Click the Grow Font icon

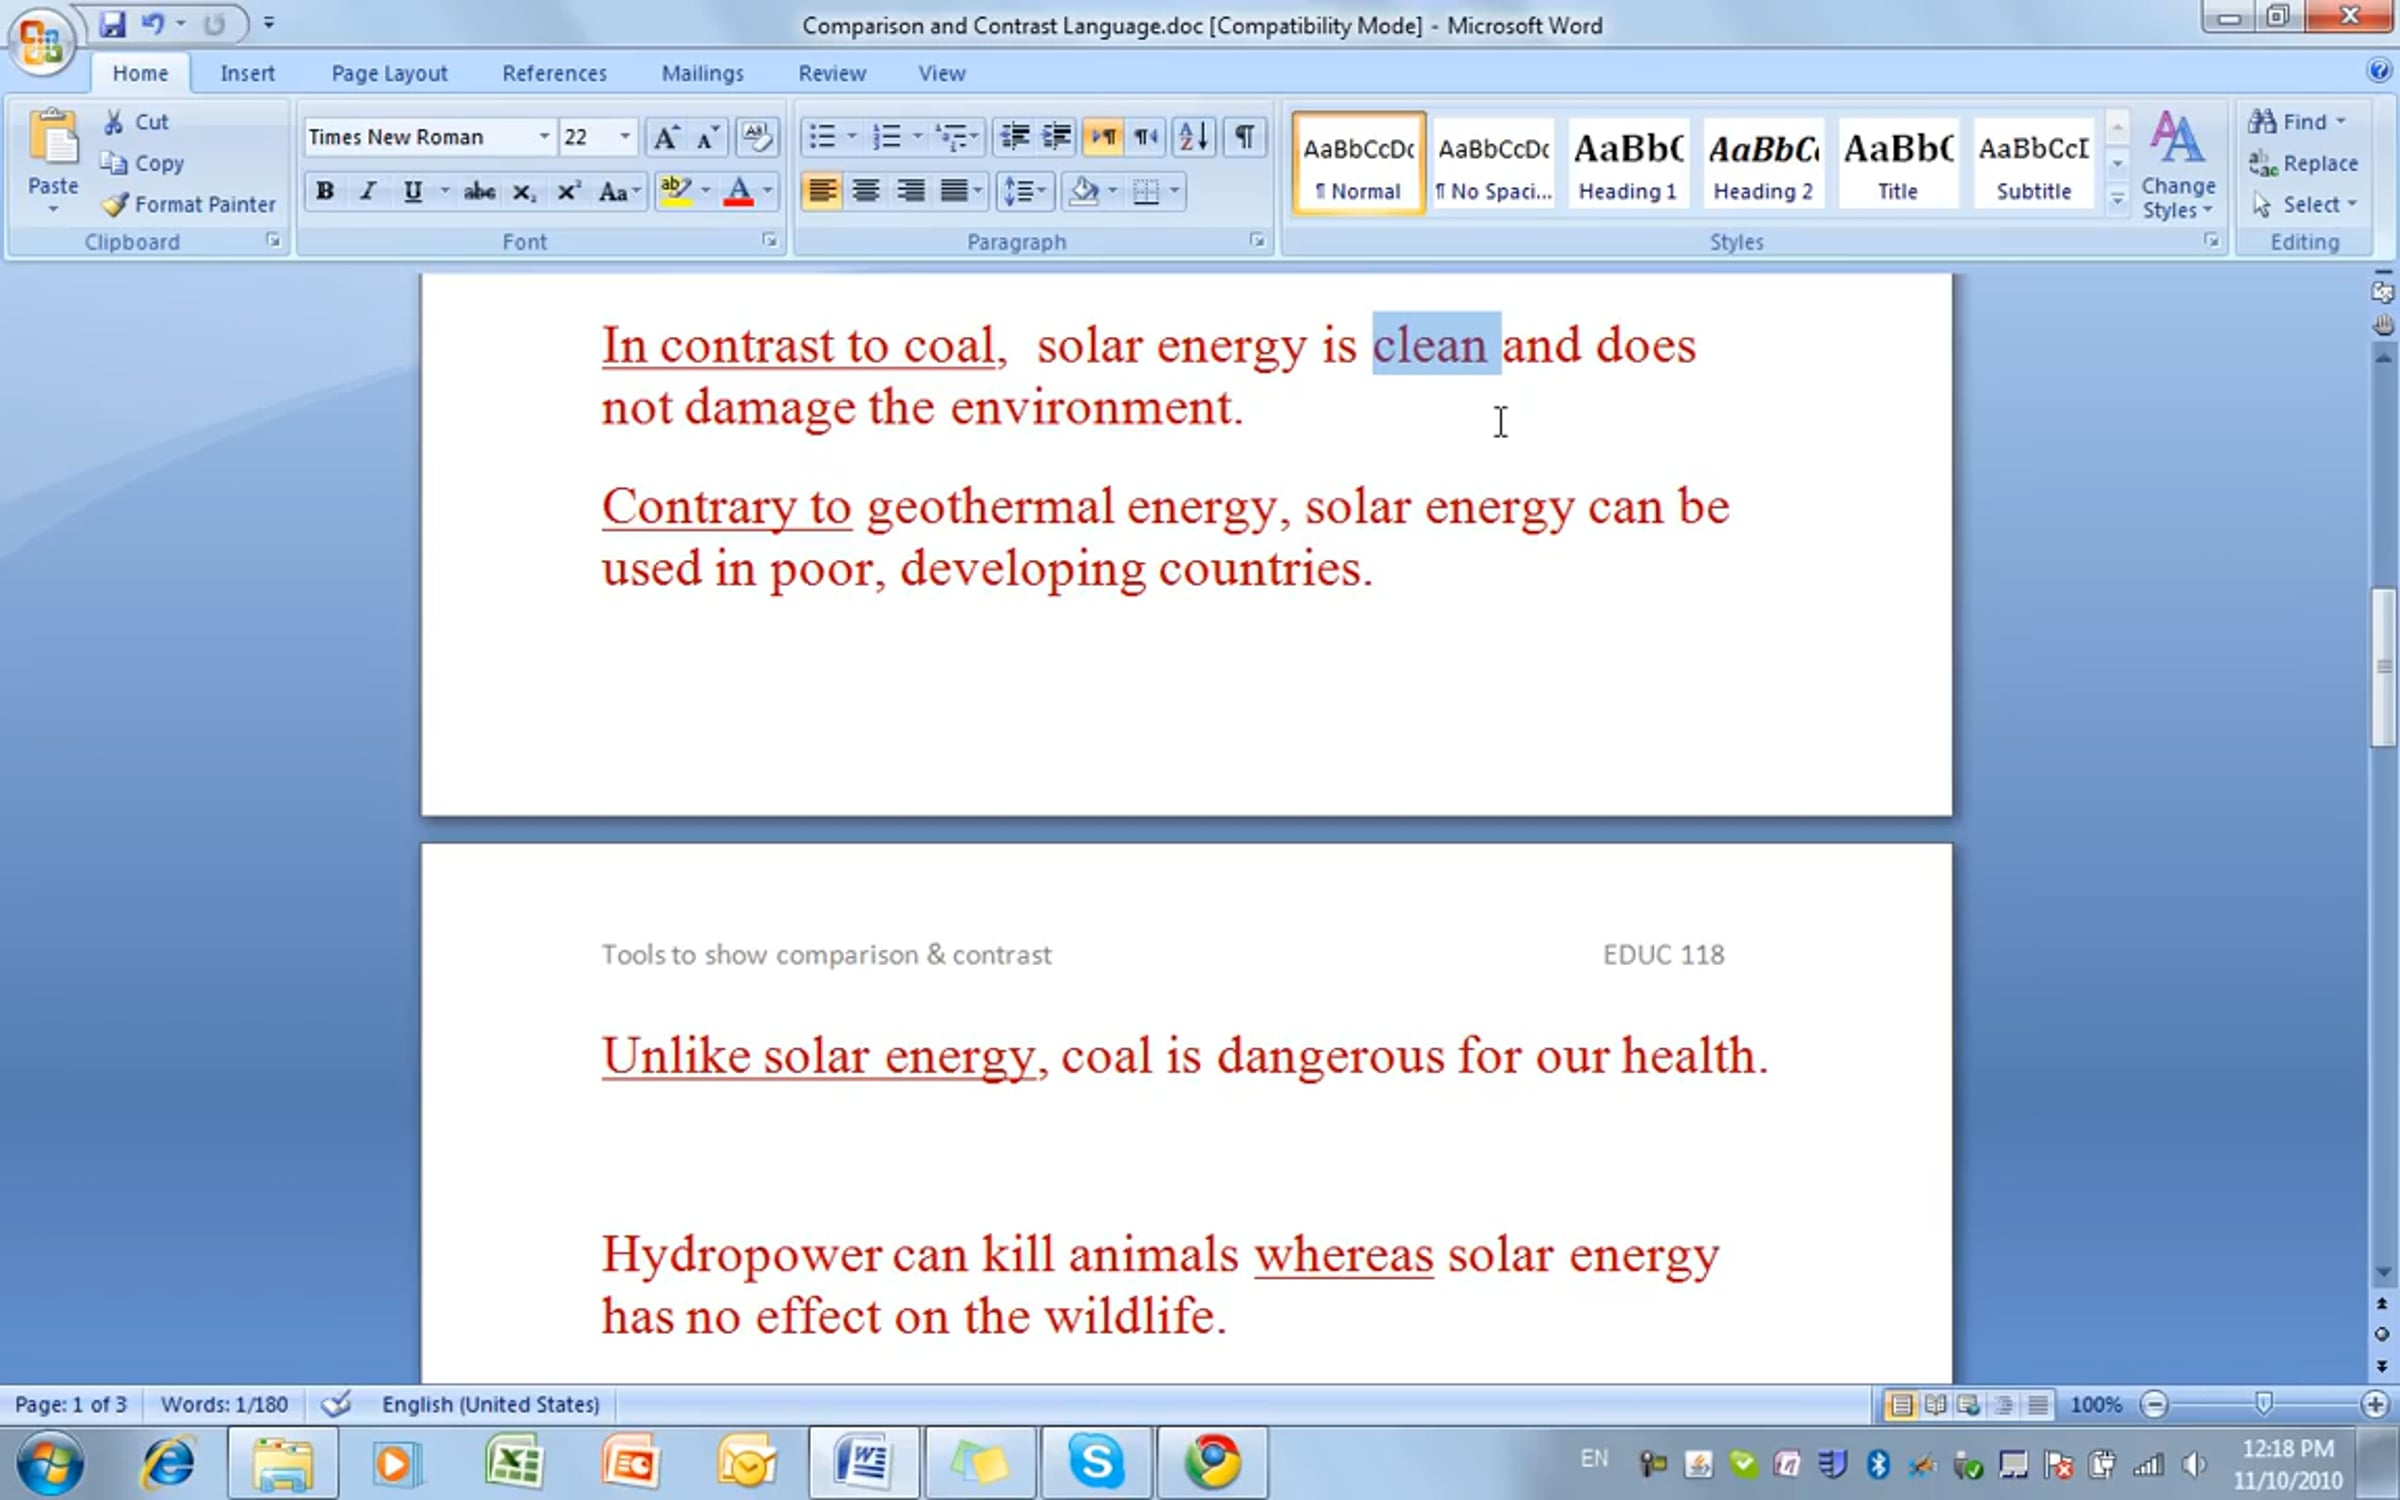click(664, 137)
